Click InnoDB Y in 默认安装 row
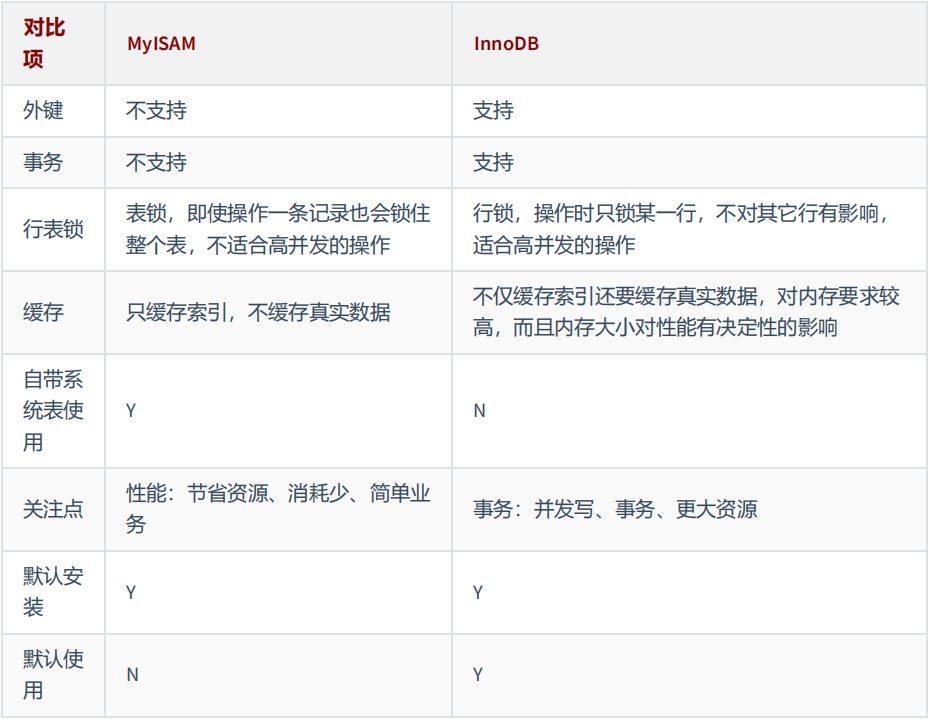This screenshot has width=929, height=721. (478, 592)
